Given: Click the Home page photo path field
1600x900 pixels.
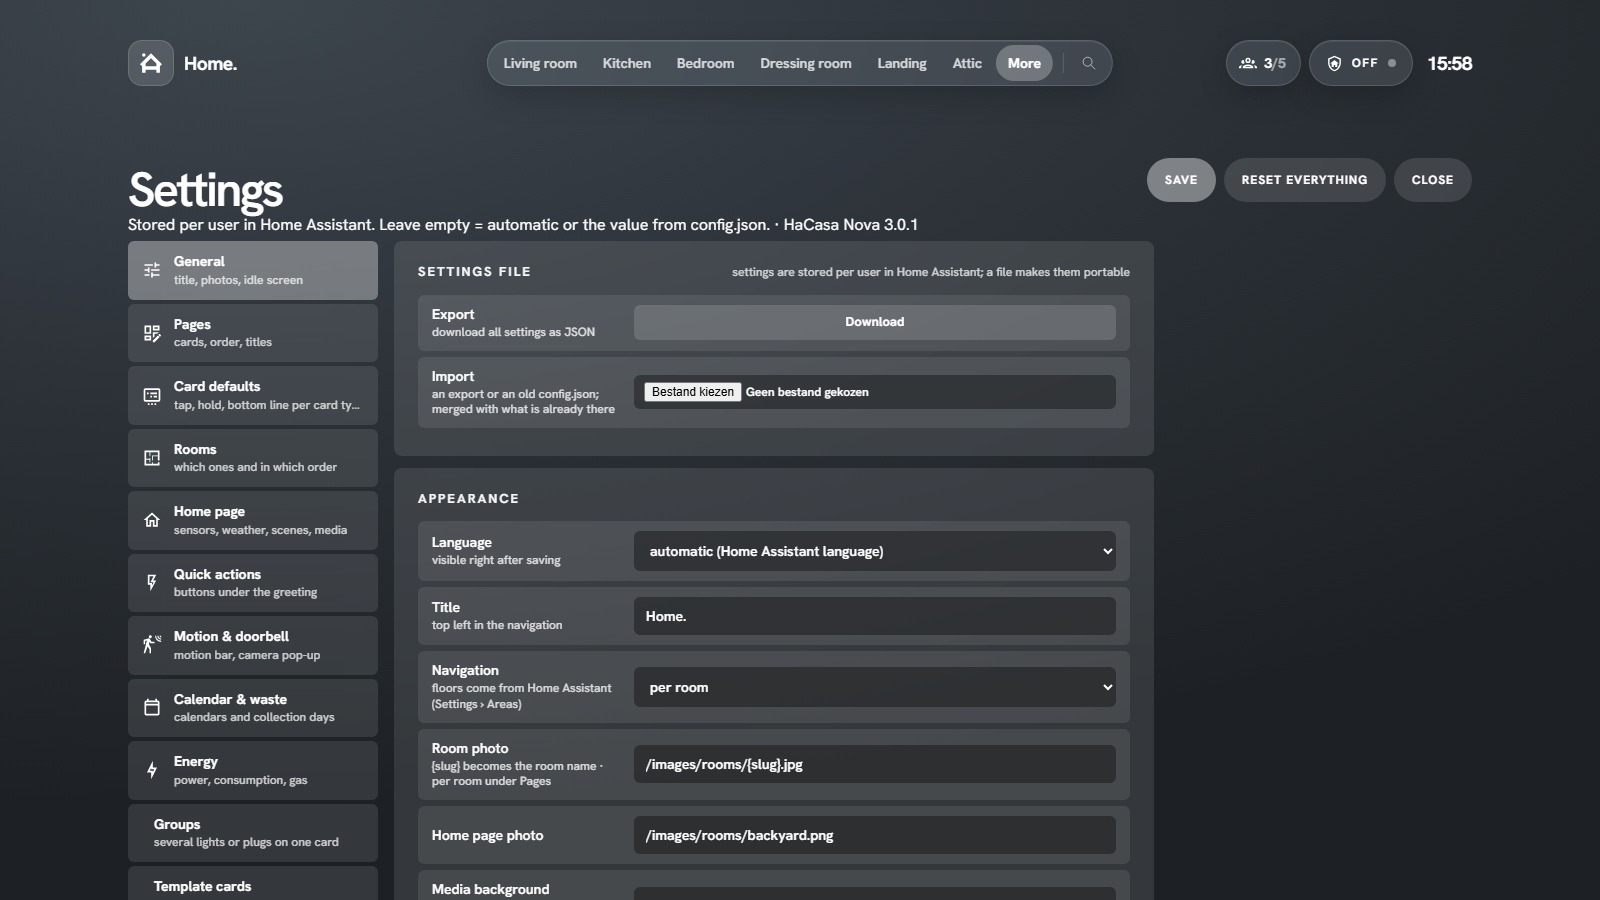Looking at the screenshot, I should pyautogui.click(x=875, y=835).
